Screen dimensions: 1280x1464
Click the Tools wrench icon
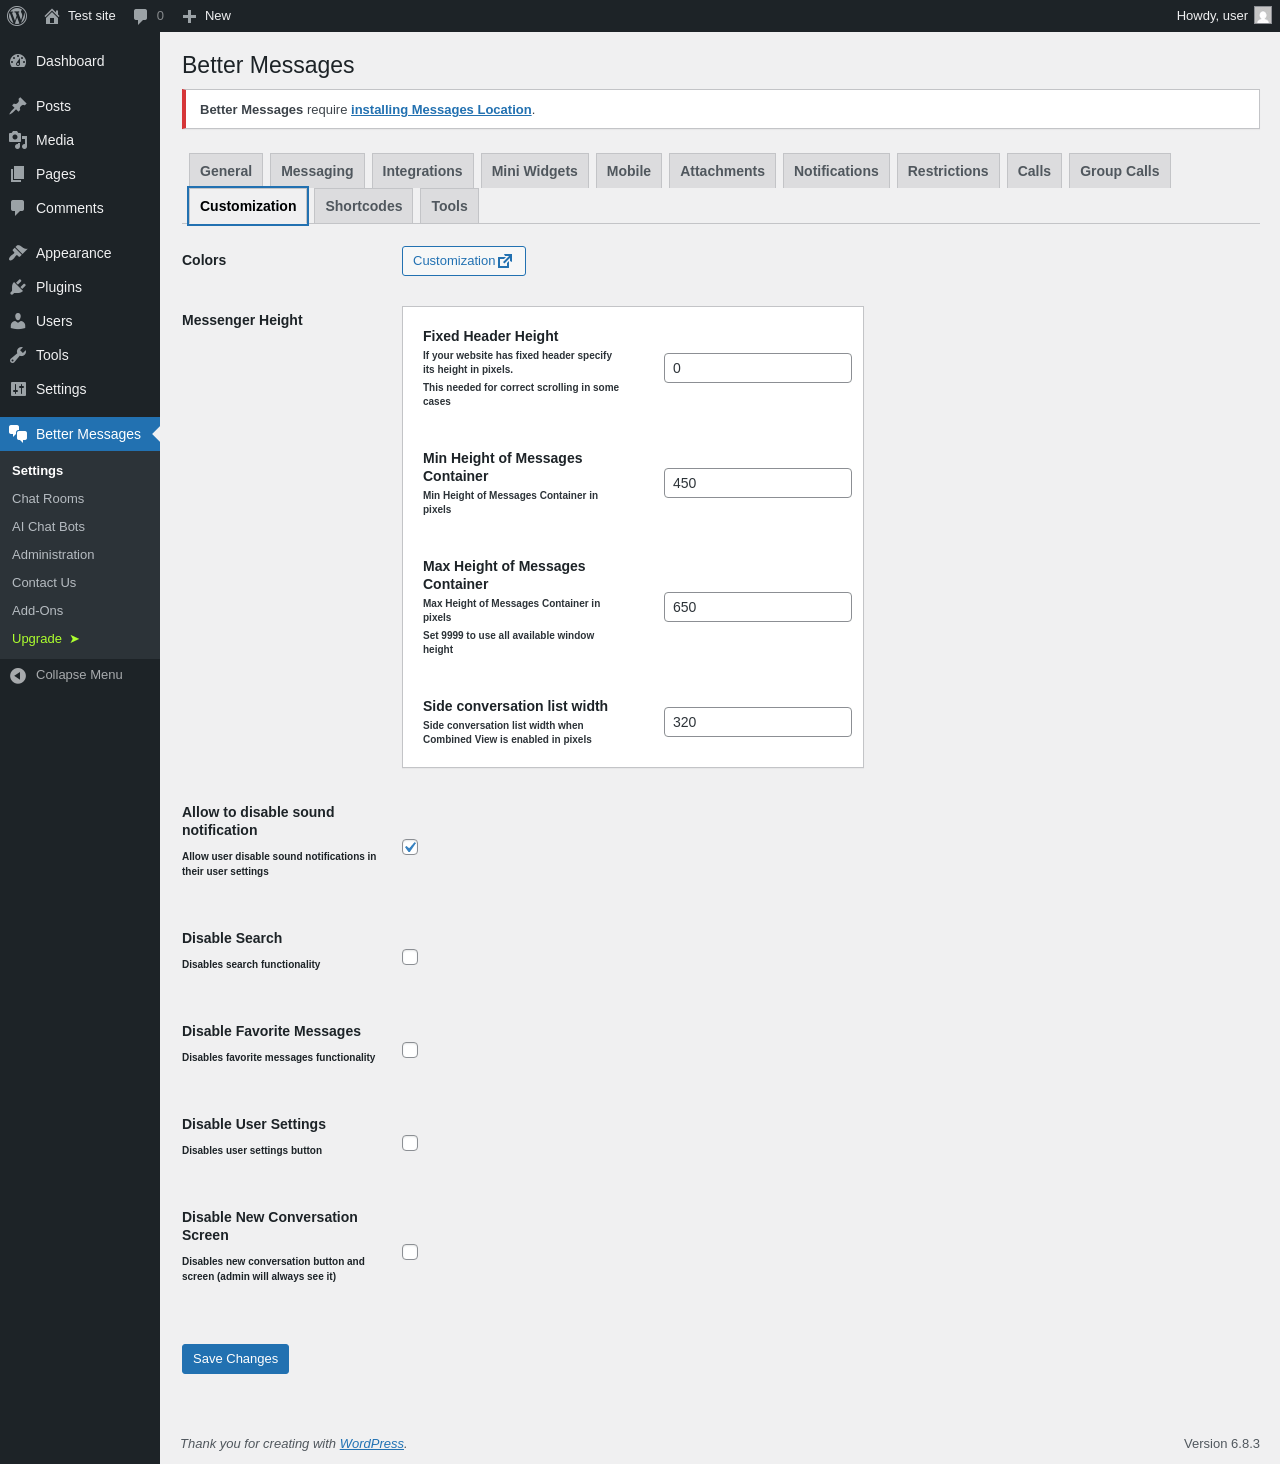pos(18,355)
